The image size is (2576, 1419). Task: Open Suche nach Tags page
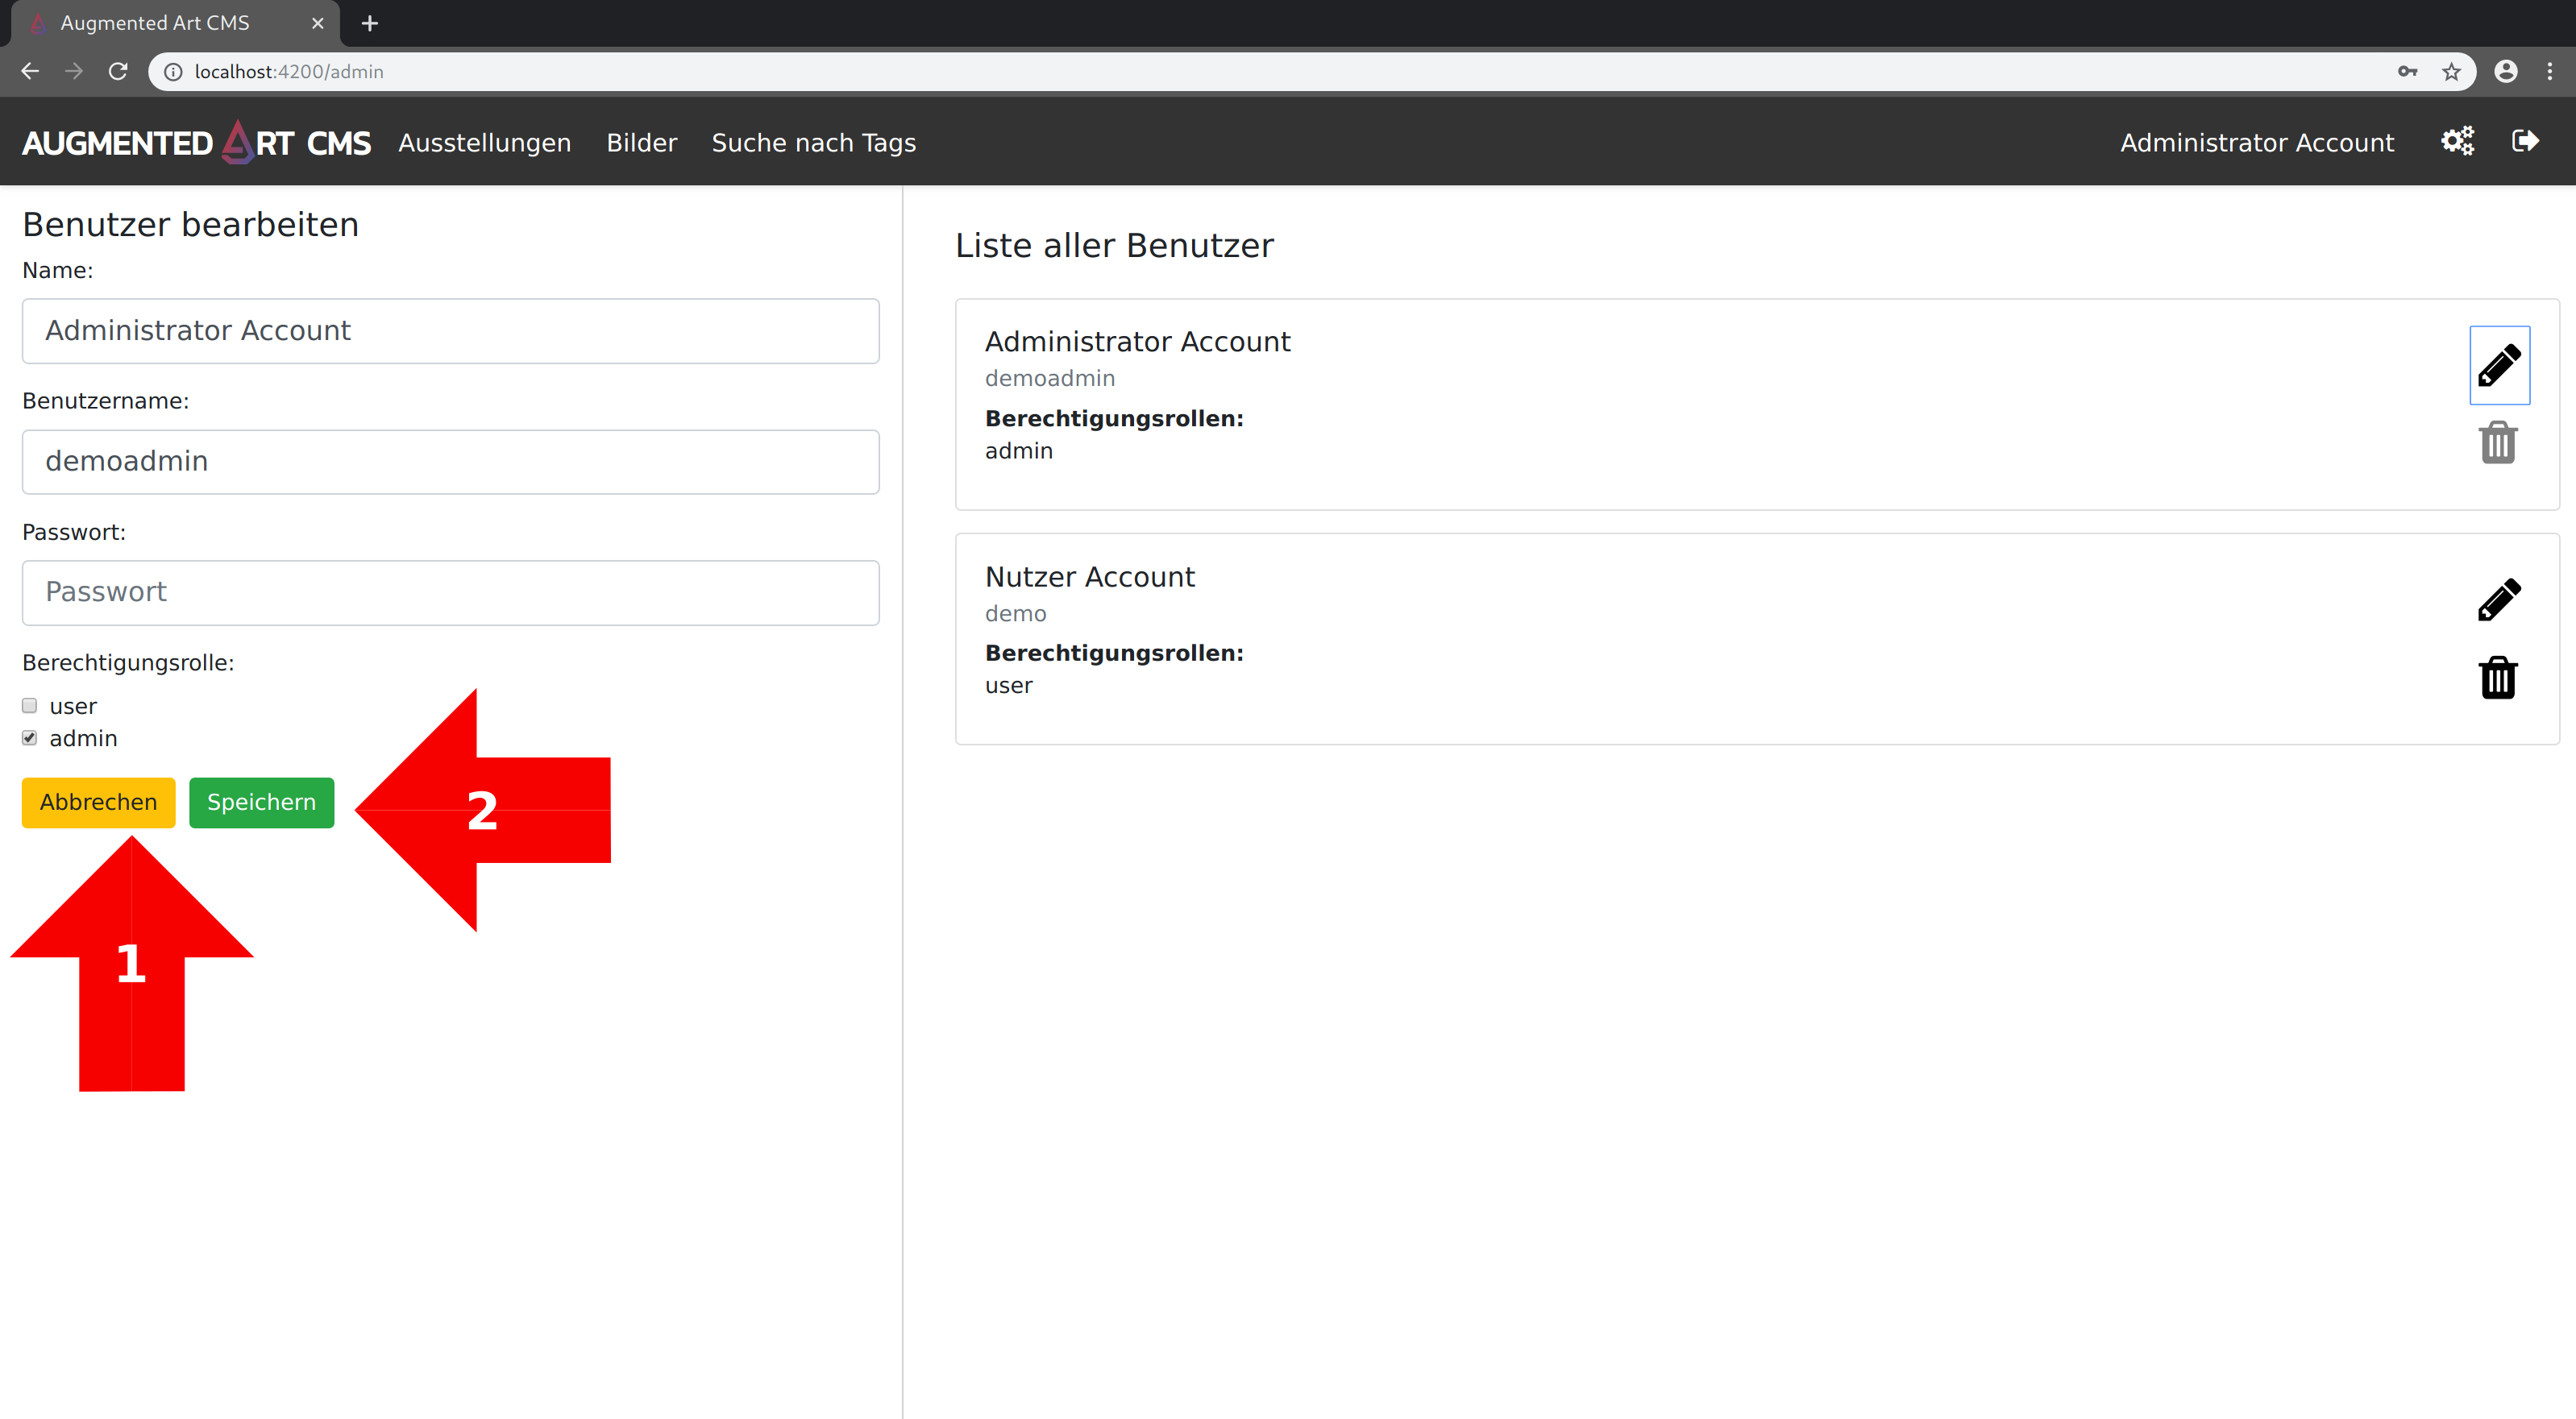coord(814,143)
